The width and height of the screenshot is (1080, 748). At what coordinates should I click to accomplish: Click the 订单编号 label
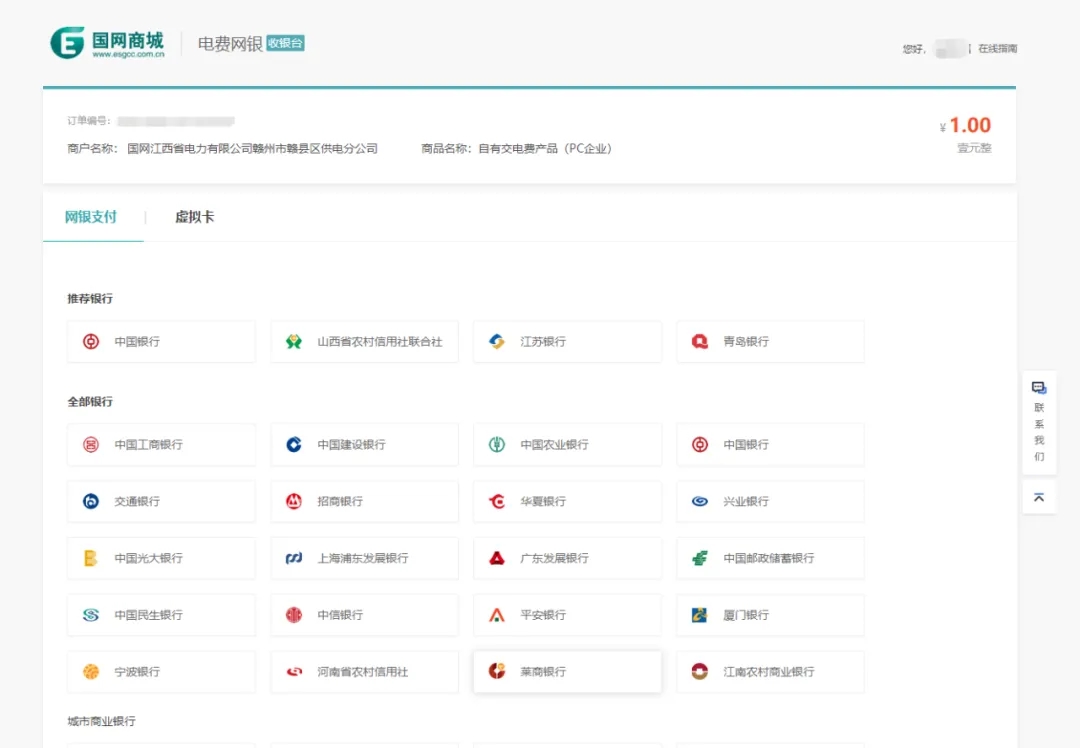coord(89,121)
